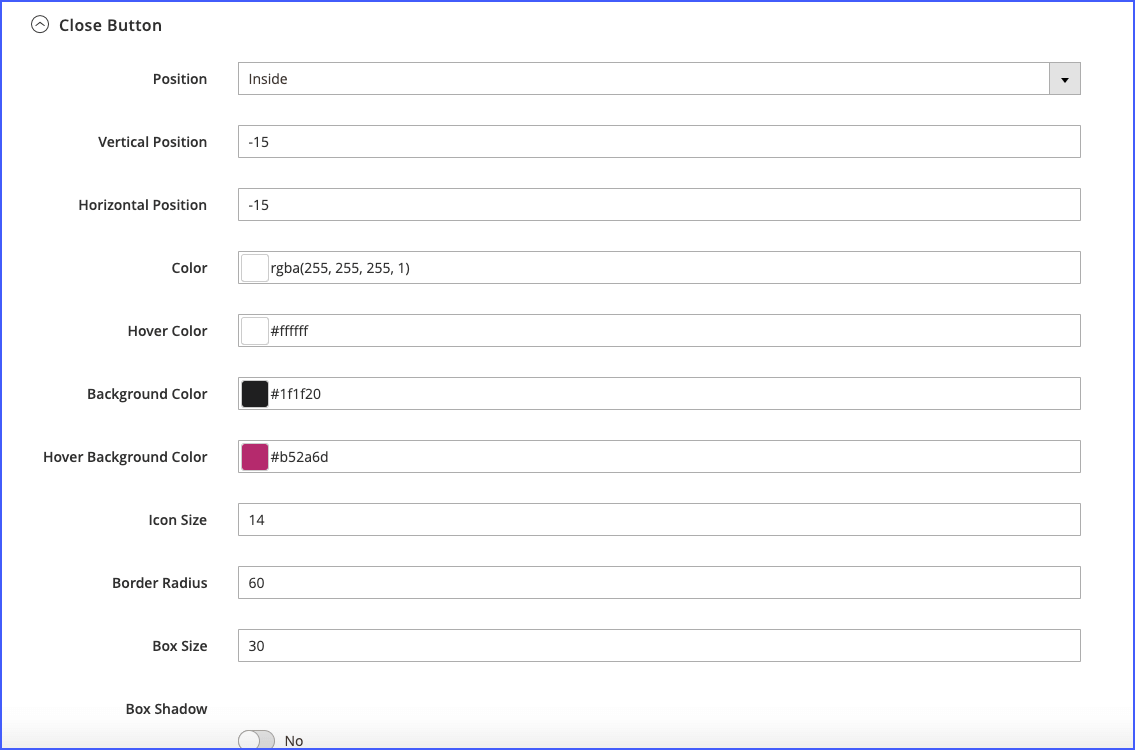
Task: Click the Position field label
Action: click(x=180, y=79)
